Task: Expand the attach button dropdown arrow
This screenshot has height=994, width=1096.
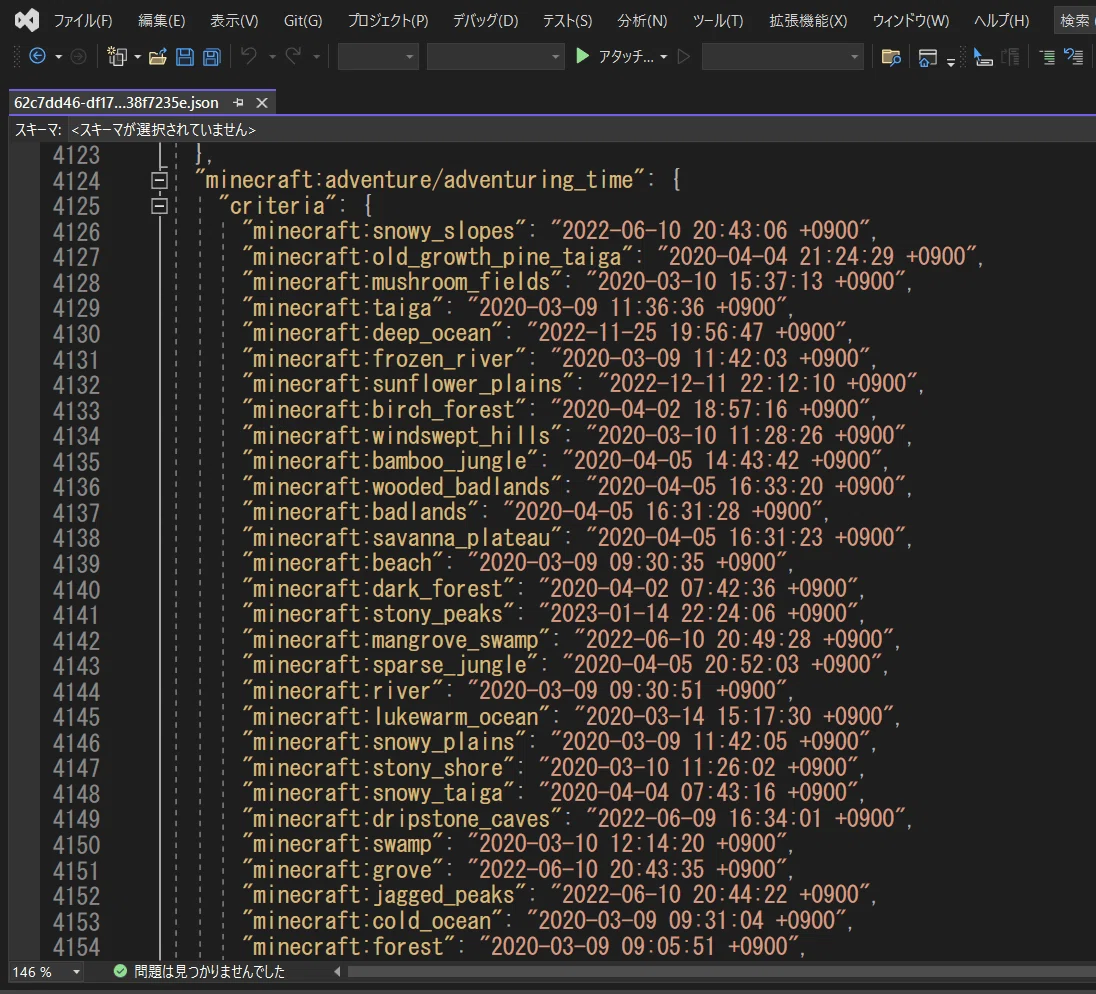Action: (x=663, y=57)
